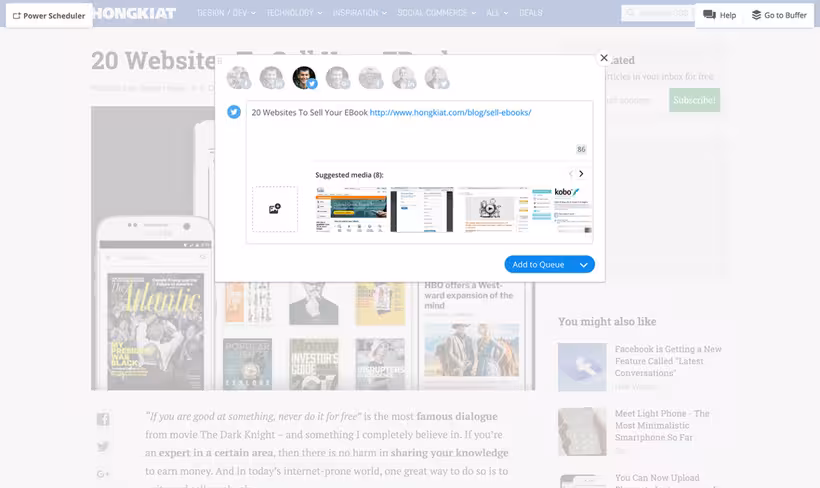Screen dimensions: 820x488
Task: Select the first Facebook profile avatar
Action: pyautogui.click(x=238, y=77)
